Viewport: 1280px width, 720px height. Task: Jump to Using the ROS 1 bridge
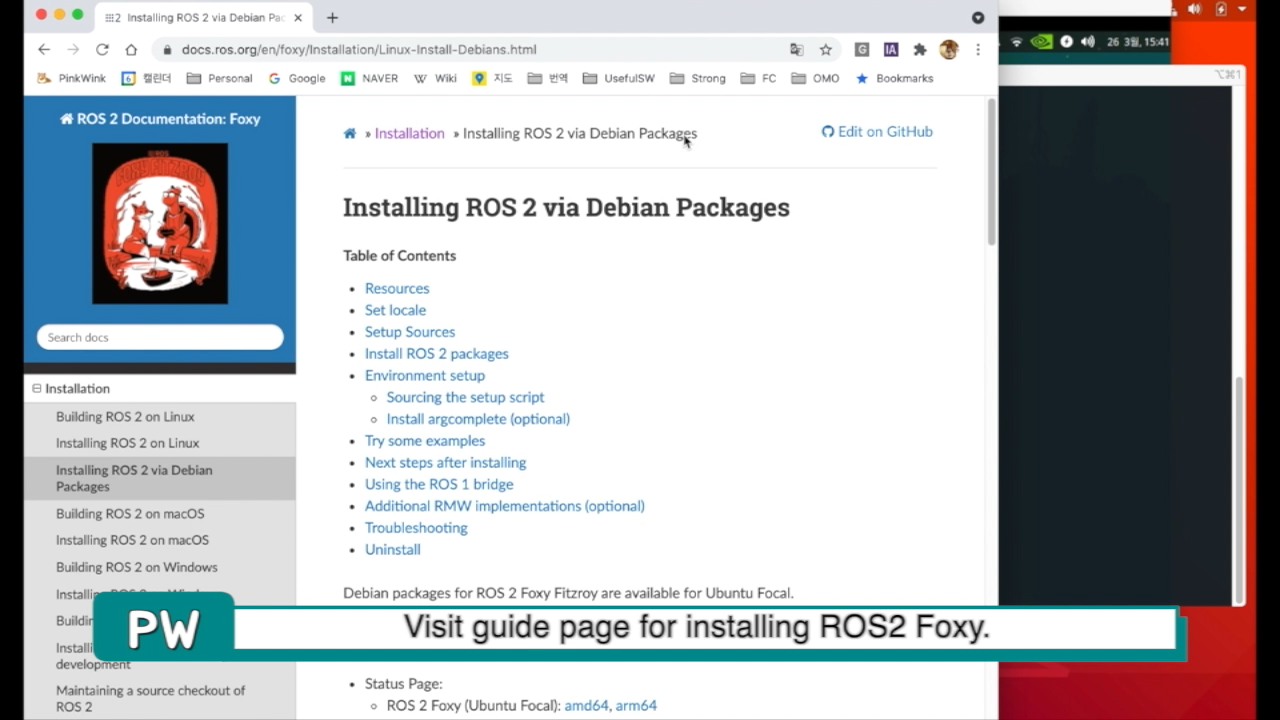(x=439, y=484)
